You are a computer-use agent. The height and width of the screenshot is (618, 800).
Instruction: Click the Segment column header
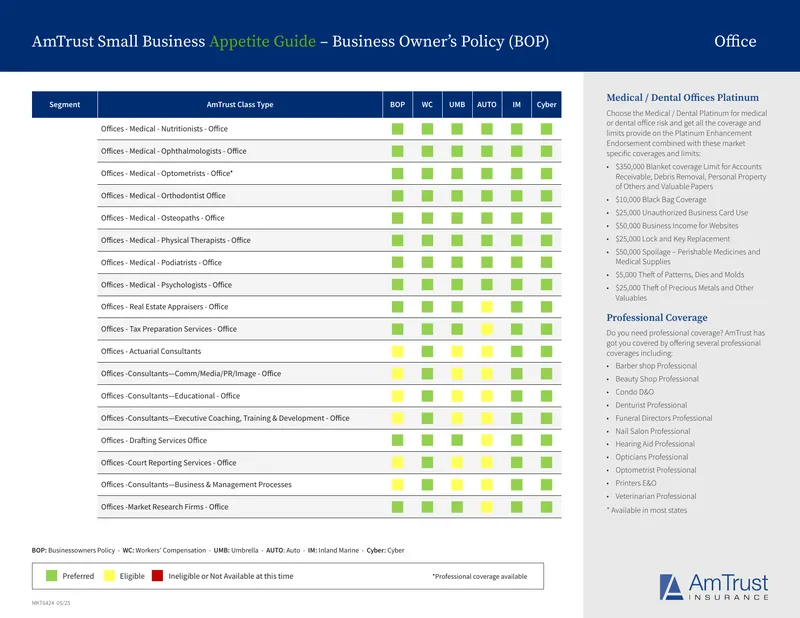[x=64, y=105]
